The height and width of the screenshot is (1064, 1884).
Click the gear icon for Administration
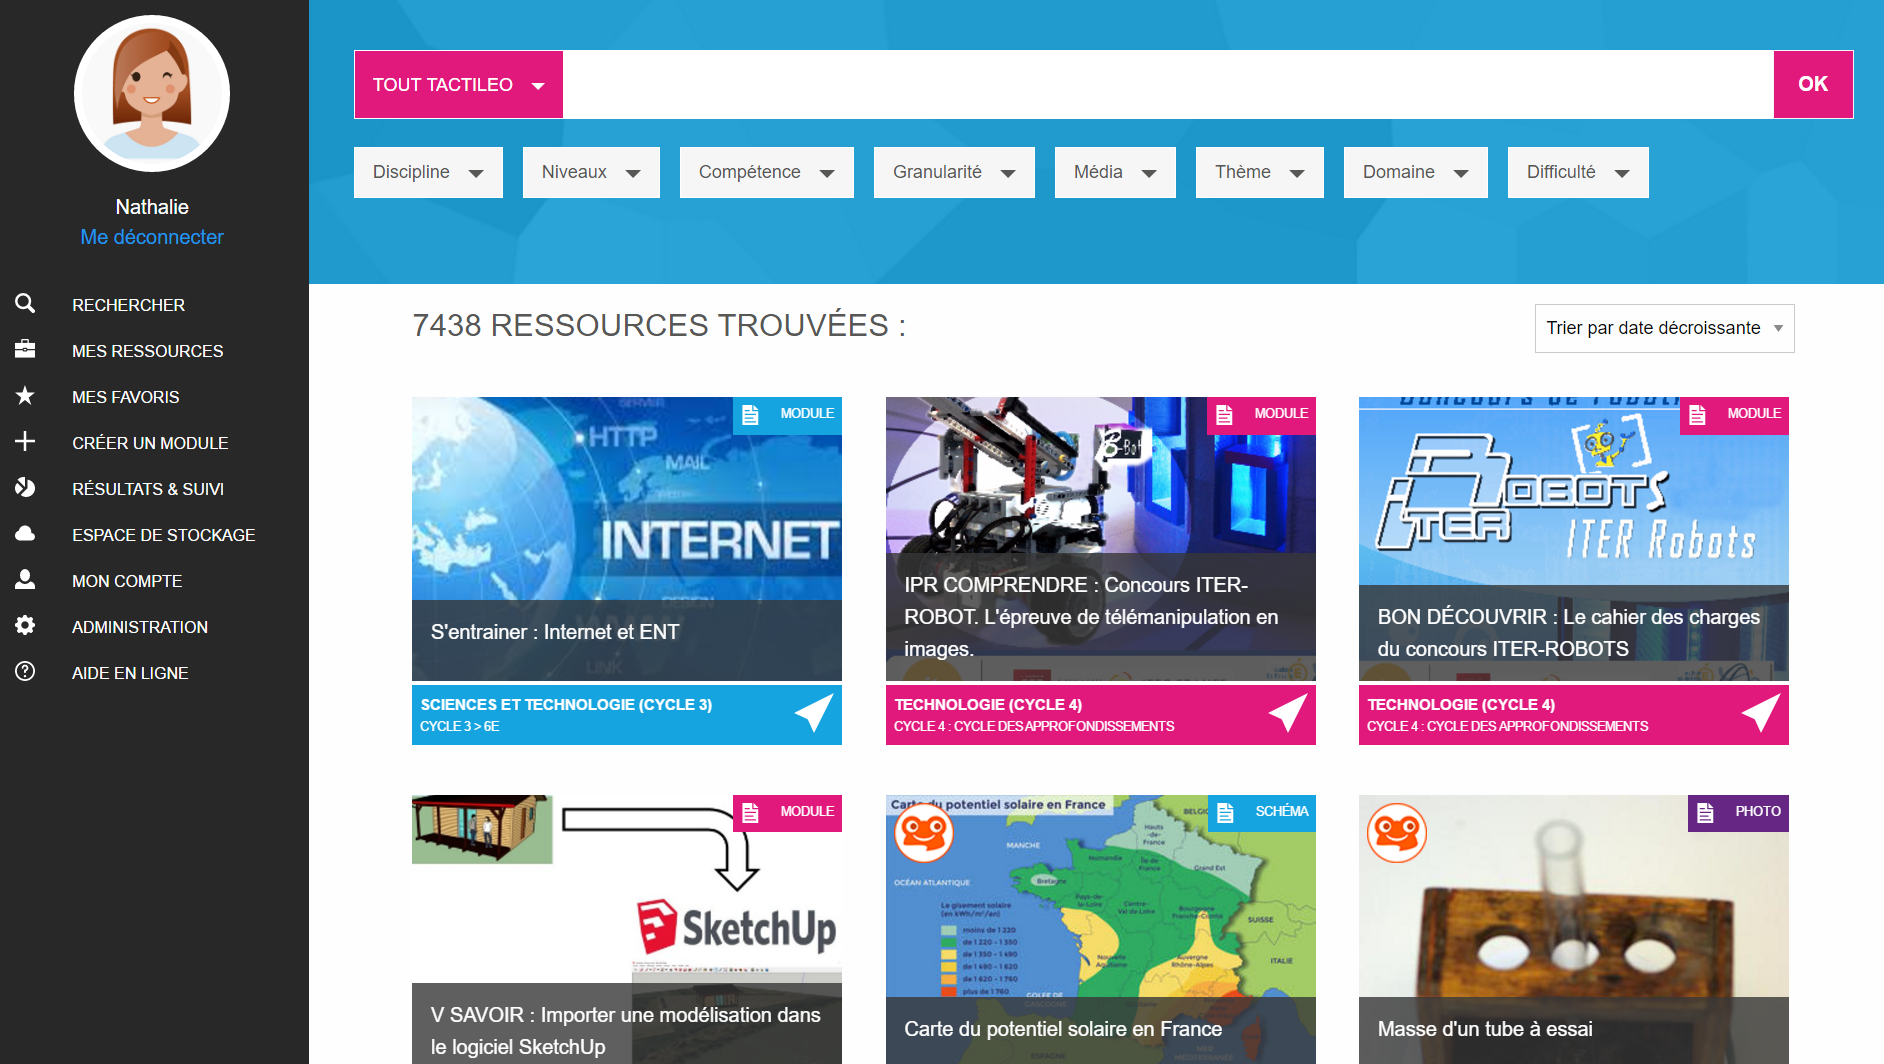[x=25, y=626]
